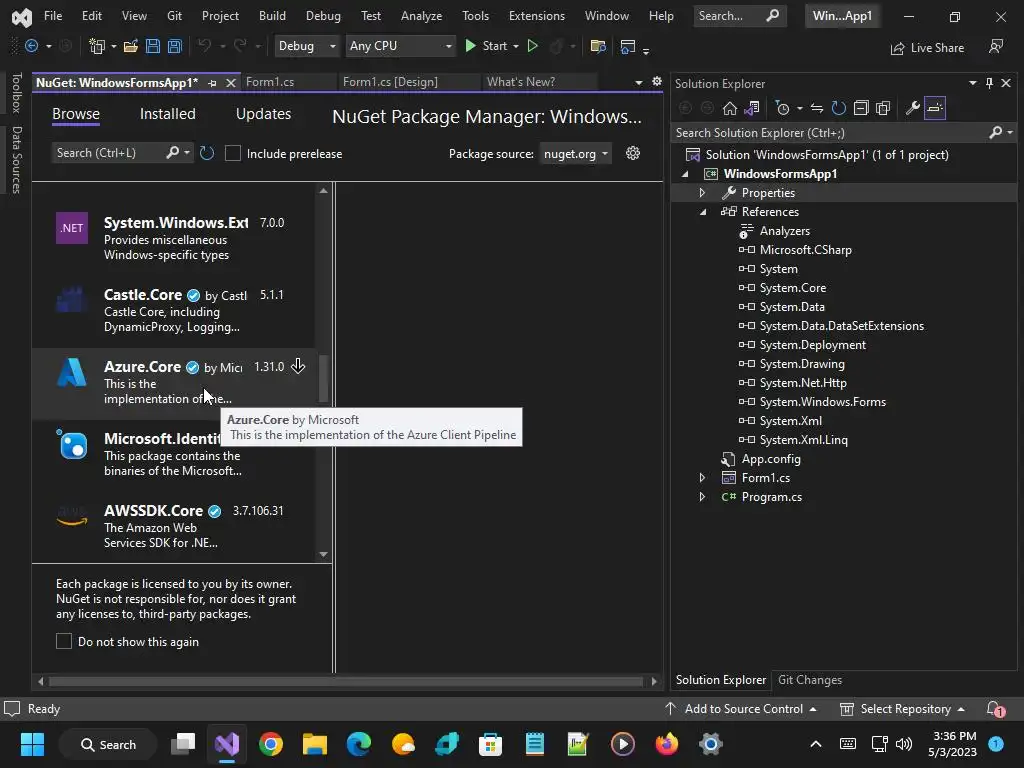Viewport: 1024px width, 768px height.
Task: Click Sync with Active Document arrows icon
Action: tap(816, 108)
